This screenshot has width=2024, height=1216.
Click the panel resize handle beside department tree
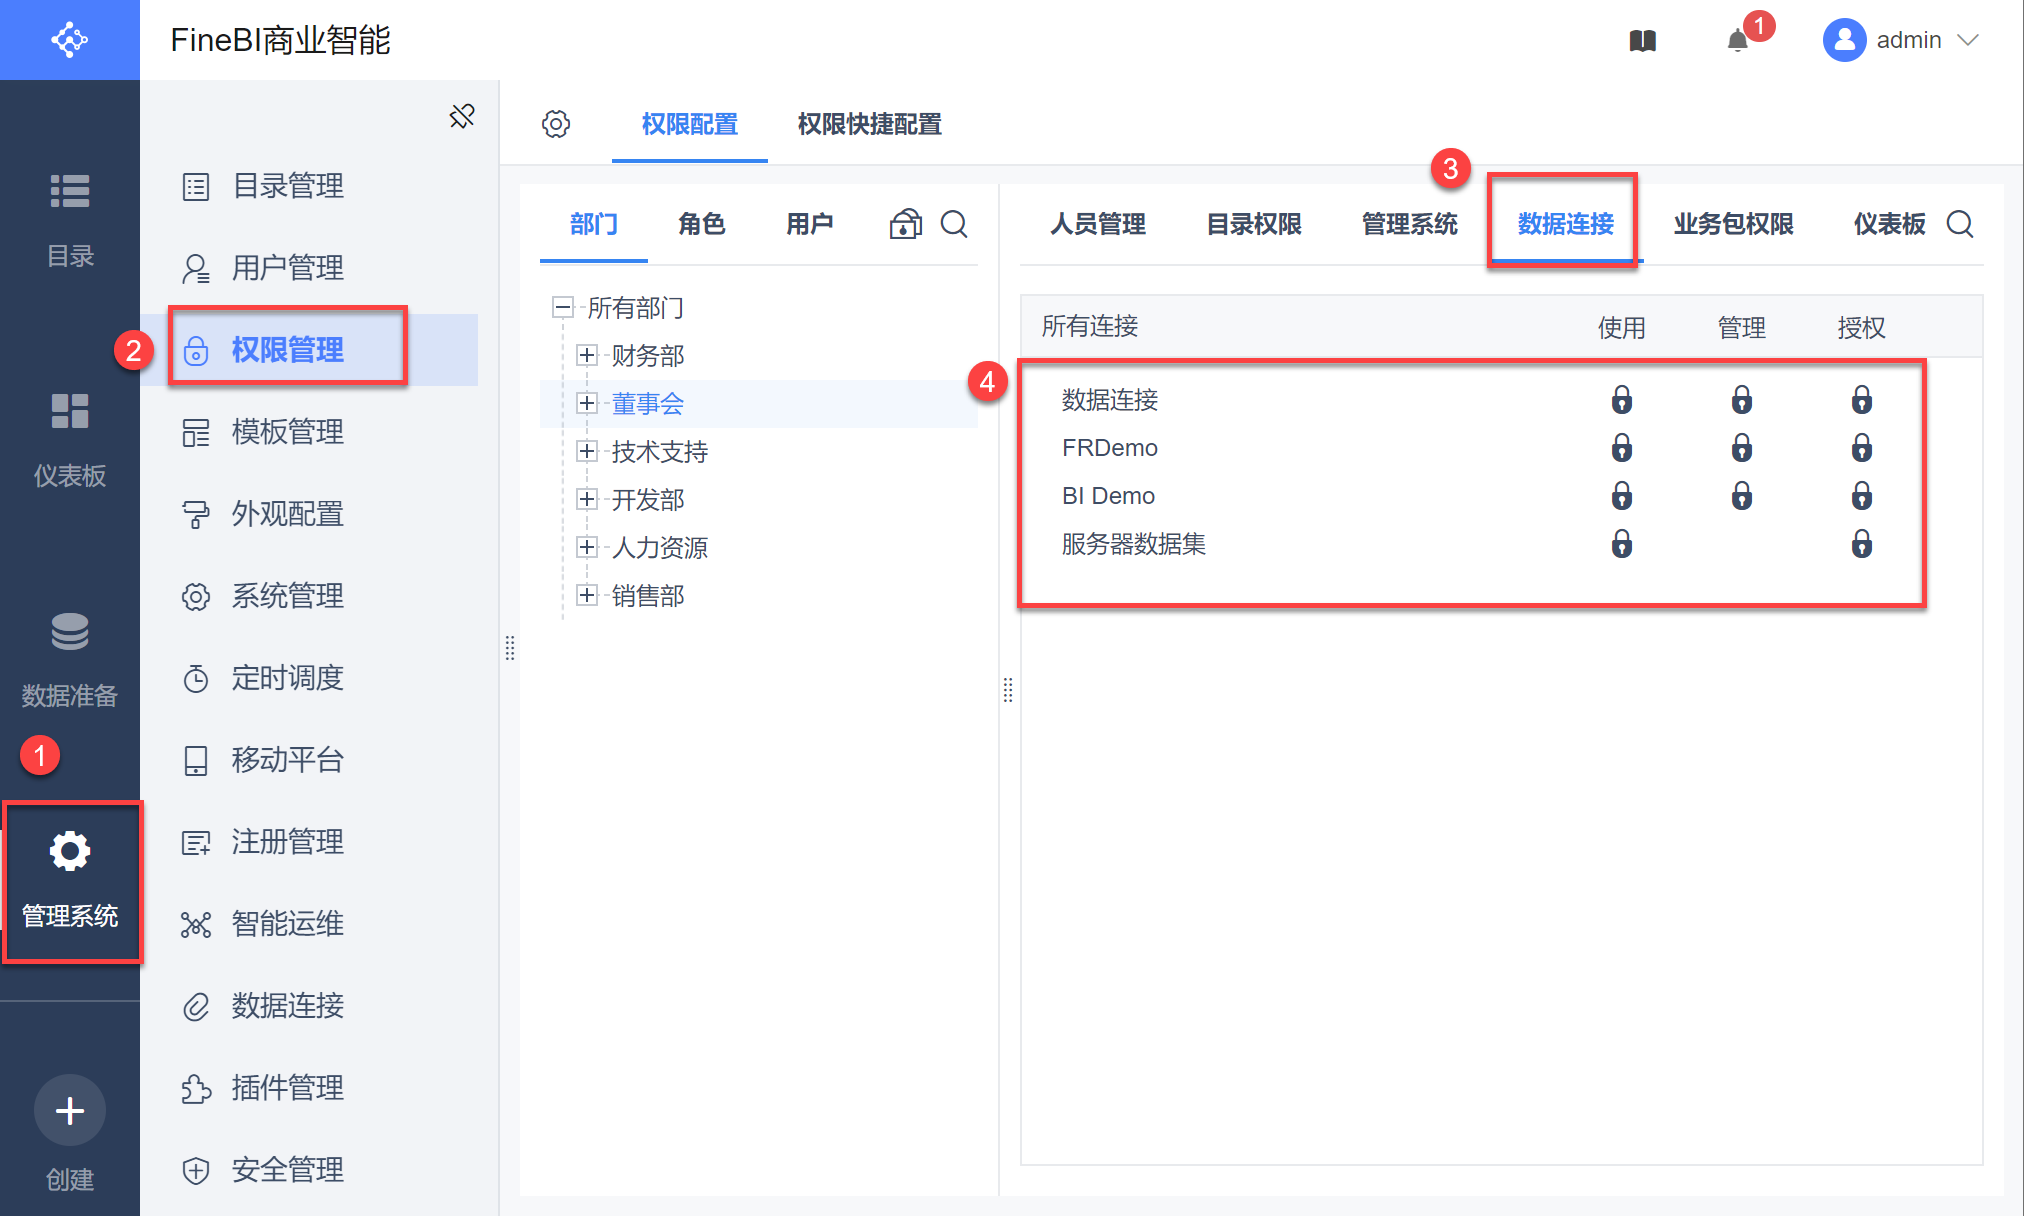point(1008,690)
